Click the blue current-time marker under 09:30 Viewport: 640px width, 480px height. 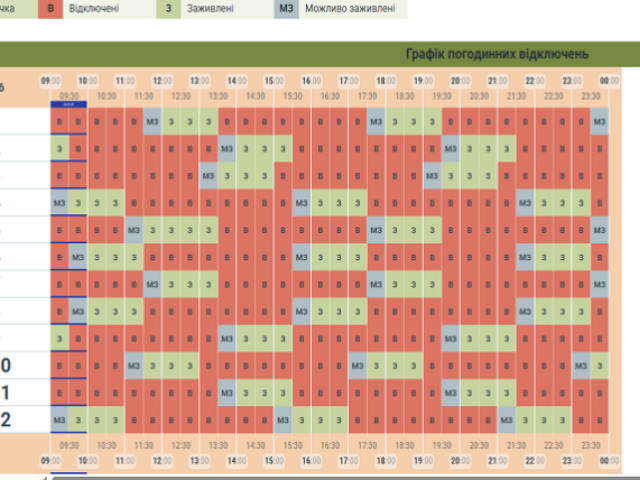point(69,104)
